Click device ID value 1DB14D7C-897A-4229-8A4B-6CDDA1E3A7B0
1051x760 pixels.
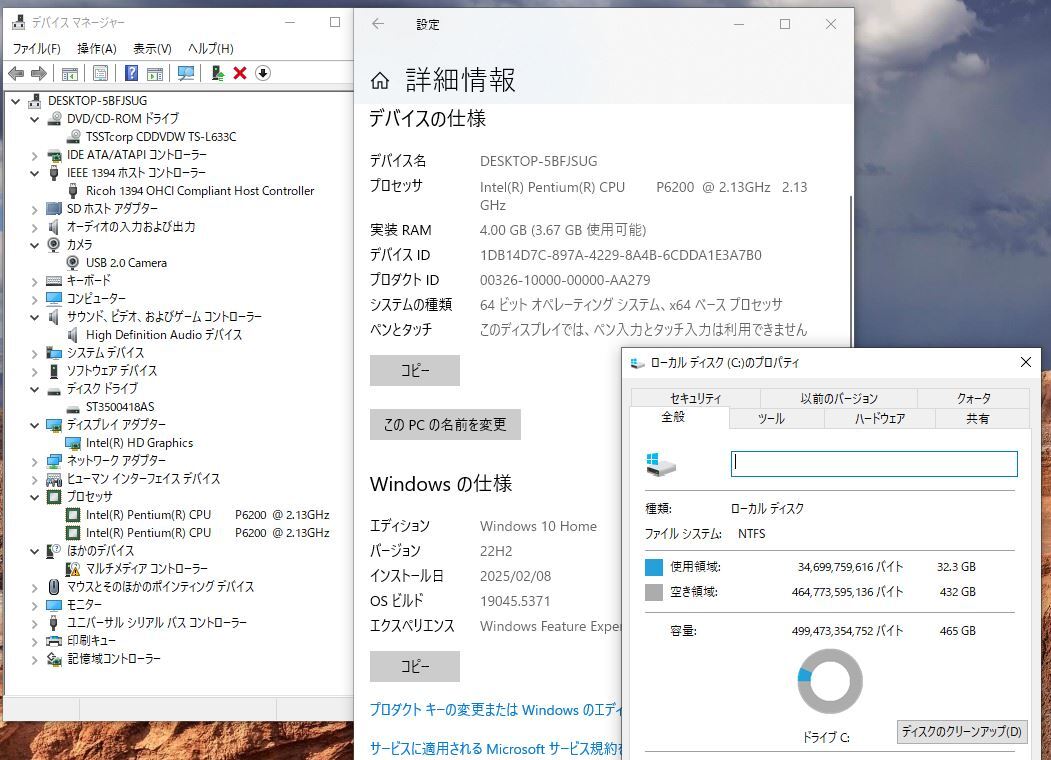[x=621, y=255]
